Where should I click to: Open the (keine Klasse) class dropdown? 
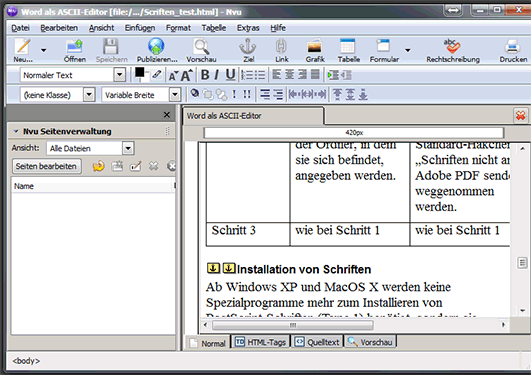tap(89, 95)
